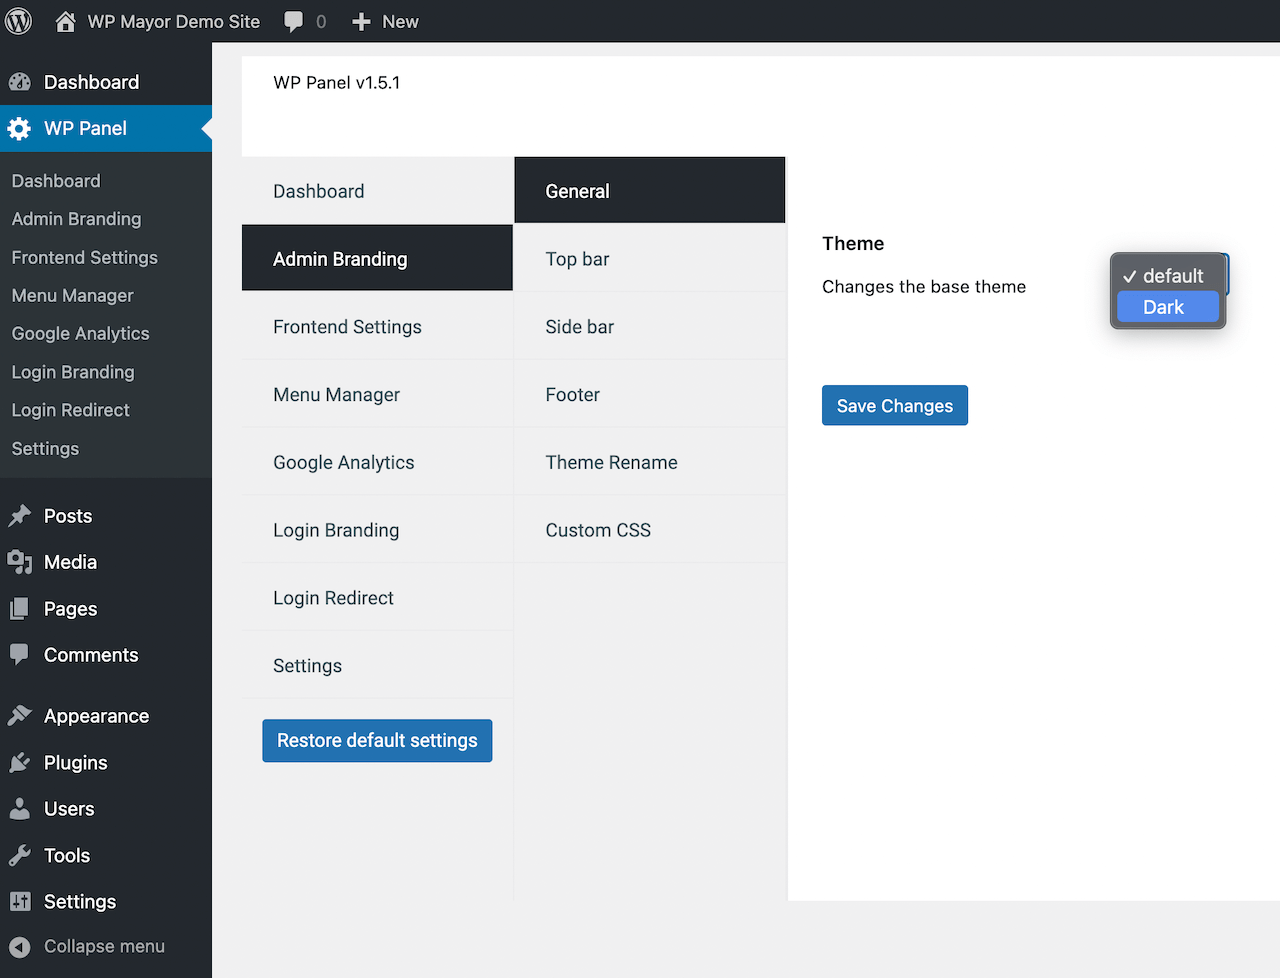This screenshot has width=1280, height=978.
Task: Open Login Redirect submenu in dark sidebar
Action: point(71,410)
